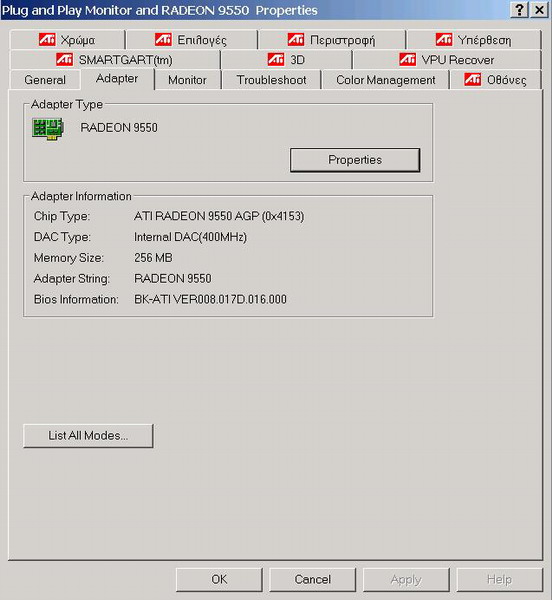The width and height of the screenshot is (552, 600).
Task: Click the Memory Size label
Action: coord(69,258)
